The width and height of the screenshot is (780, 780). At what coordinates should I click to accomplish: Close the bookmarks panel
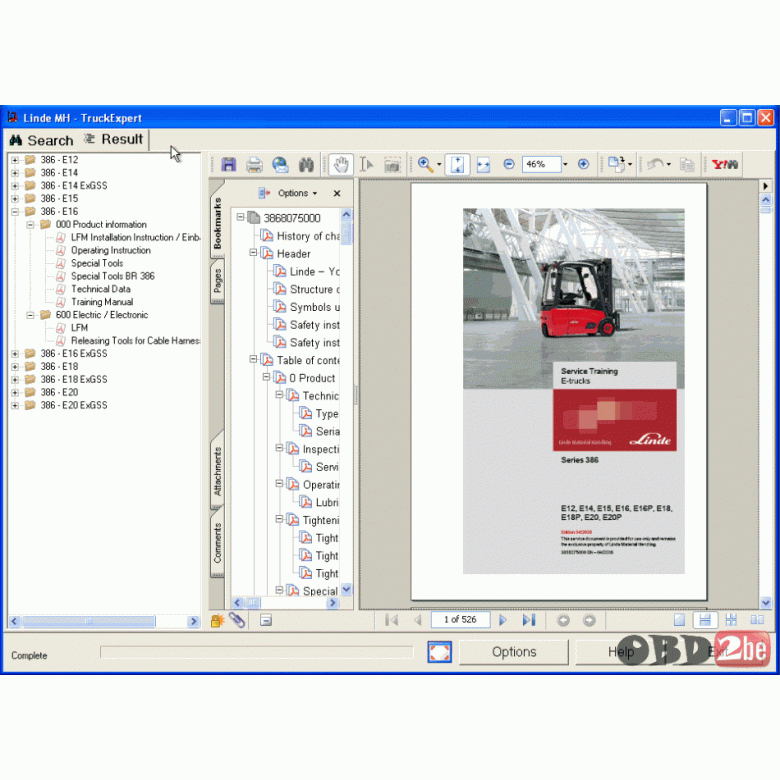click(337, 193)
